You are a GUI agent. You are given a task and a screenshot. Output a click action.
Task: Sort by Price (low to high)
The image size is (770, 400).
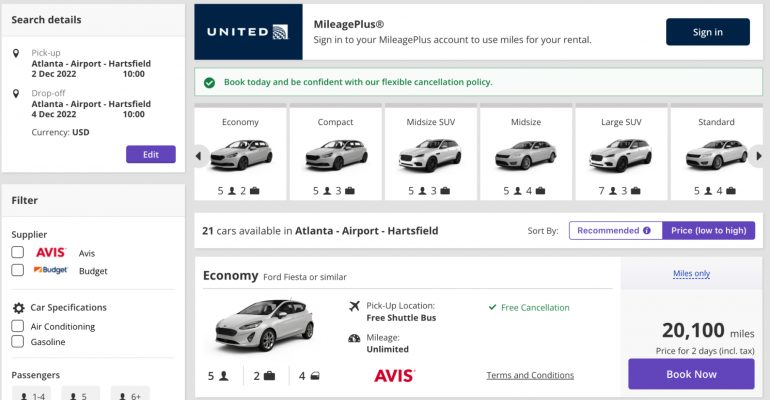[x=708, y=230]
